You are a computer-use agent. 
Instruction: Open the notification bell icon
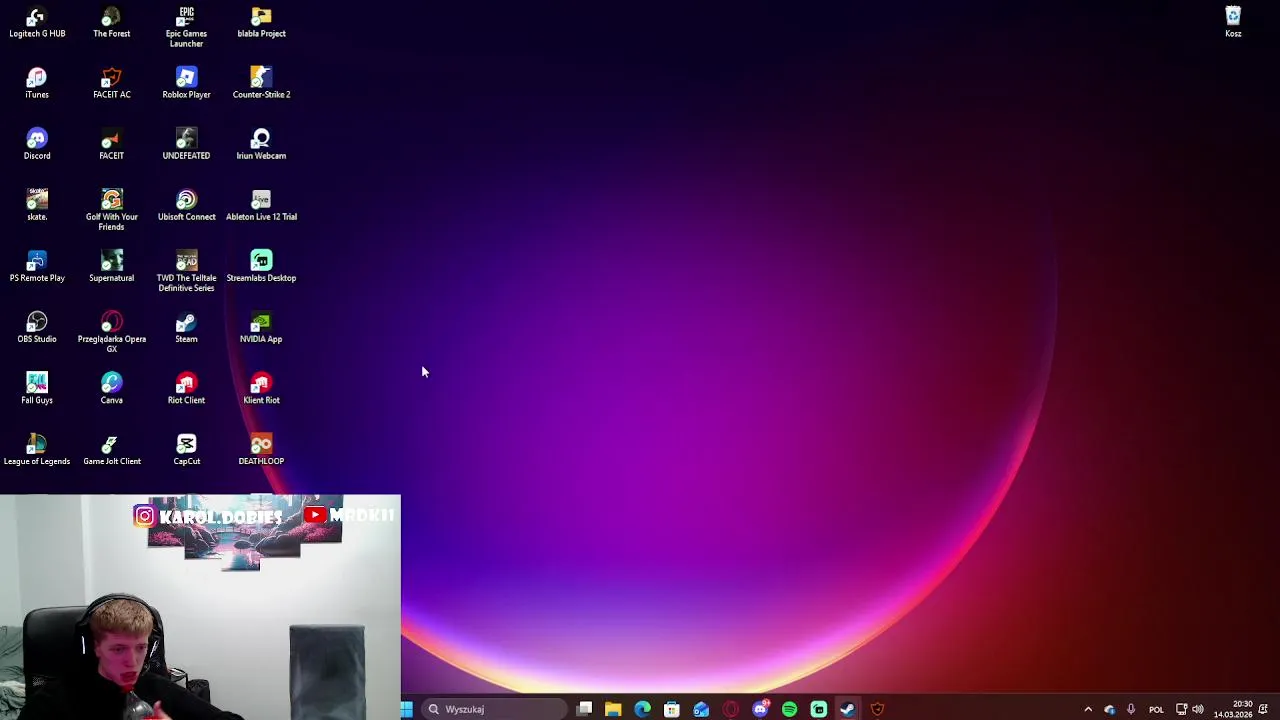pos(1264,709)
